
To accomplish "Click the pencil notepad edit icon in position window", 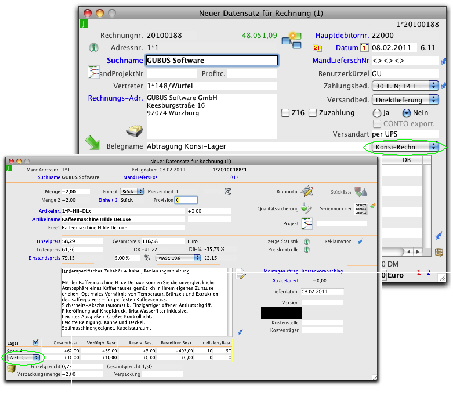I will [307, 191].
